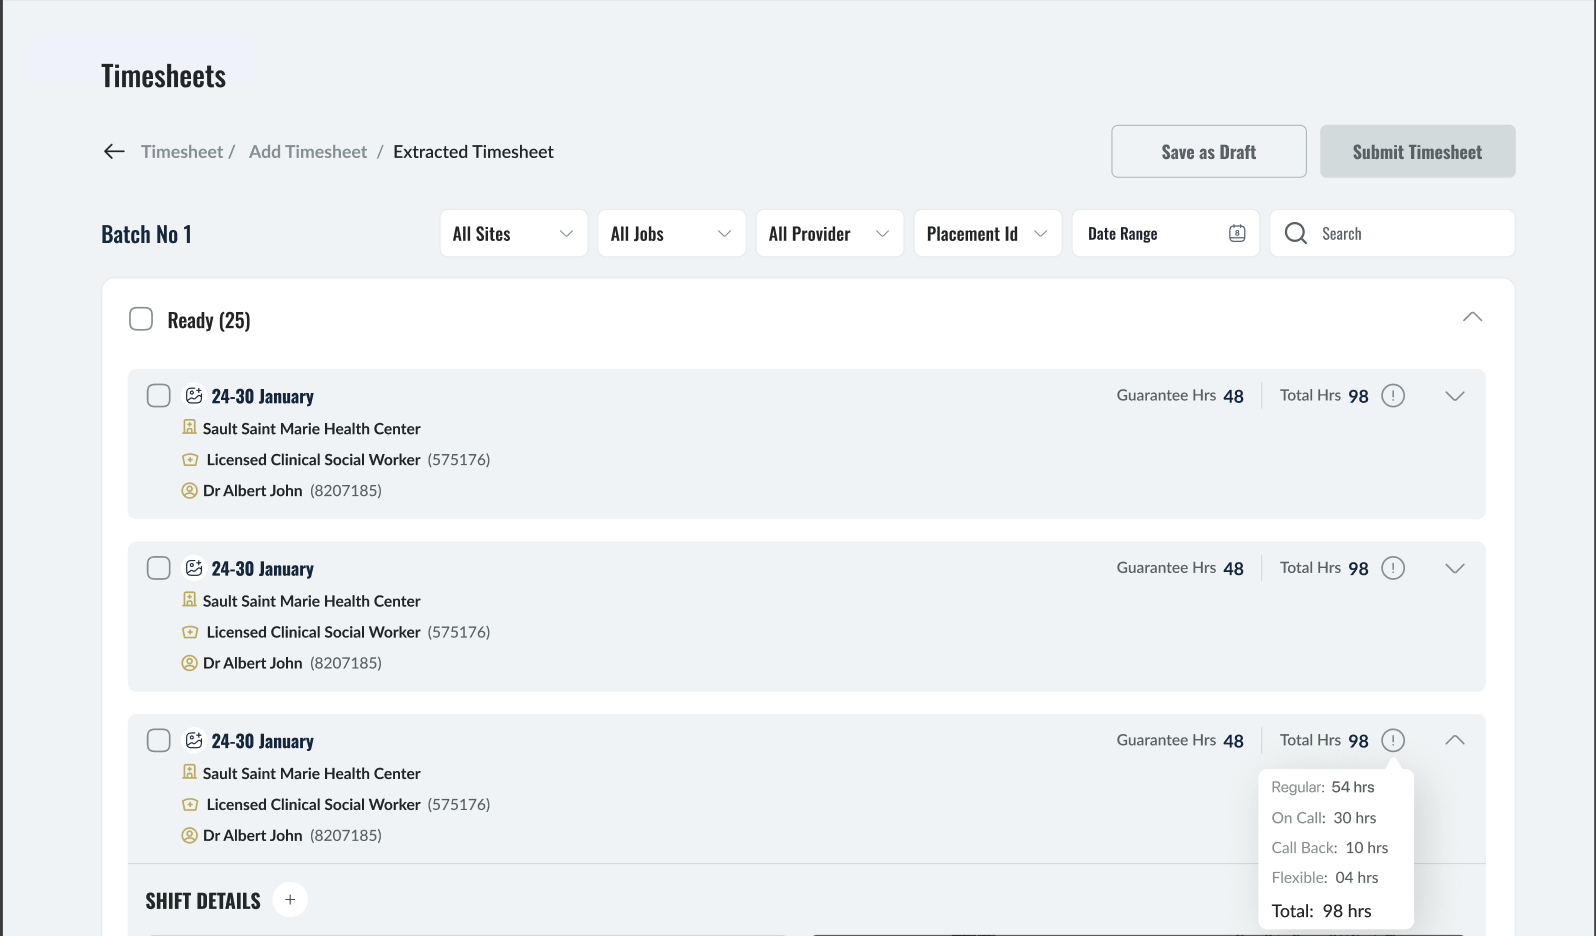This screenshot has width=1596, height=936.
Task: Click On Call: 30 hrs in the popup
Action: pyautogui.click(x=1324, y=818)
